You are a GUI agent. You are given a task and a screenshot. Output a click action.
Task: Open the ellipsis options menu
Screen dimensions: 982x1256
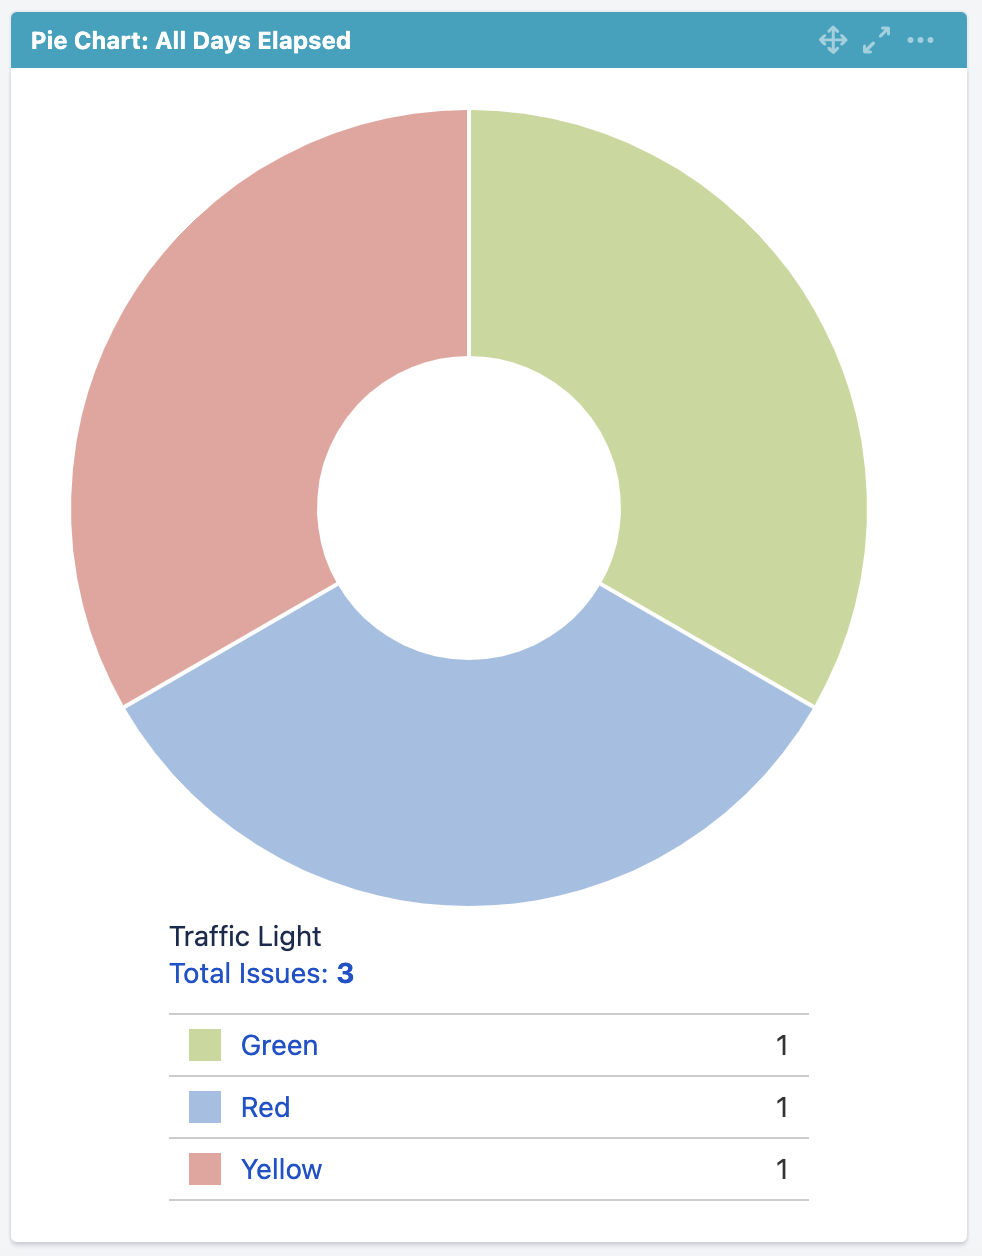[x=920, y=40]
